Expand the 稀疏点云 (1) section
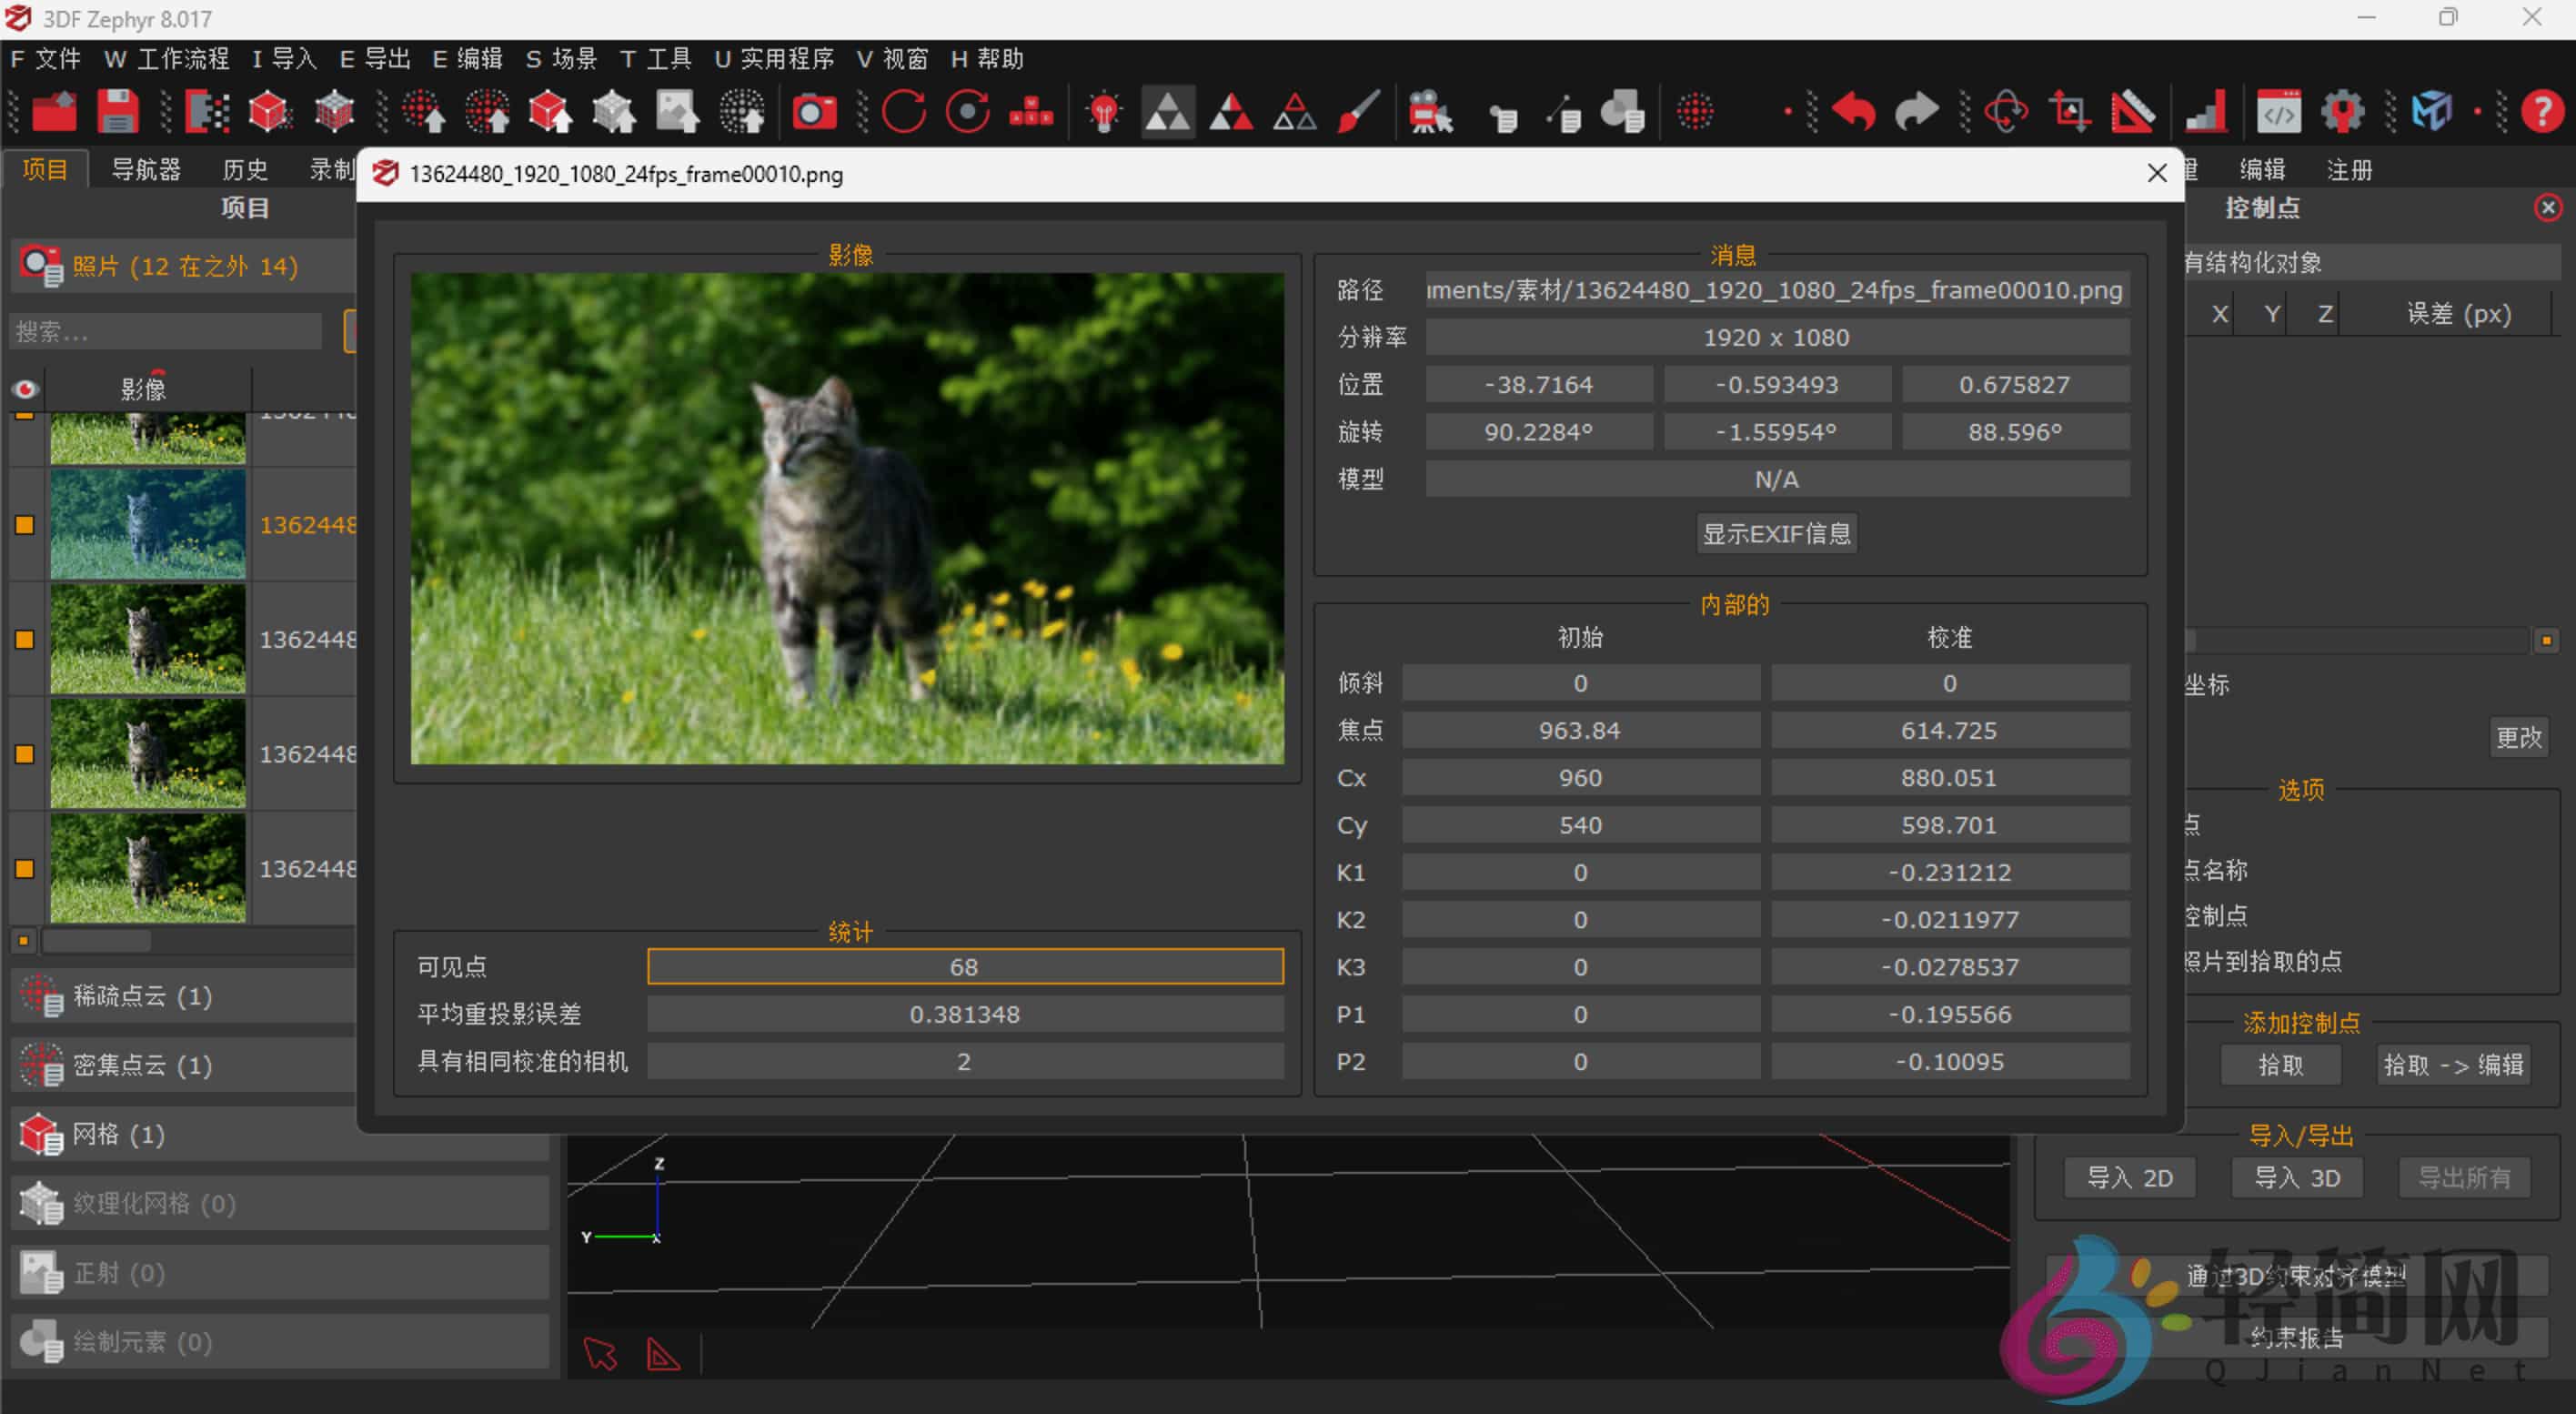 coord(142,996)
